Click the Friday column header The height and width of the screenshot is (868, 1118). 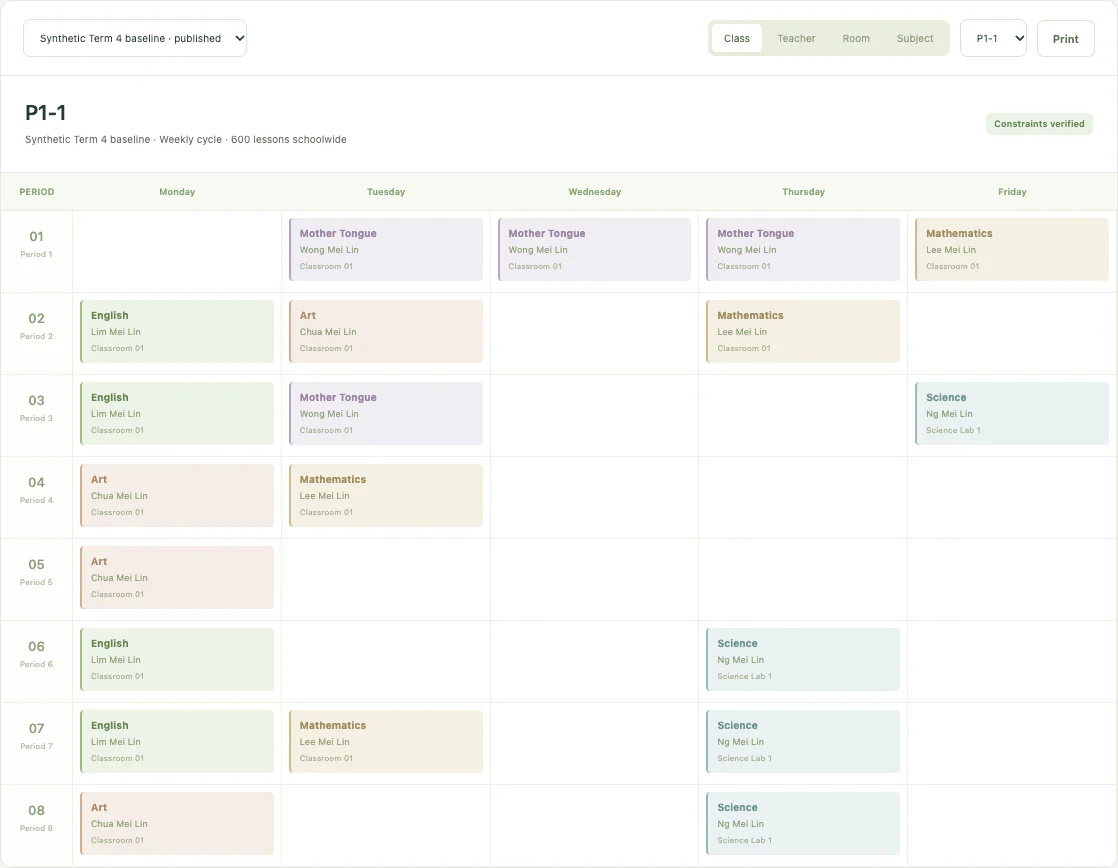1012,192
